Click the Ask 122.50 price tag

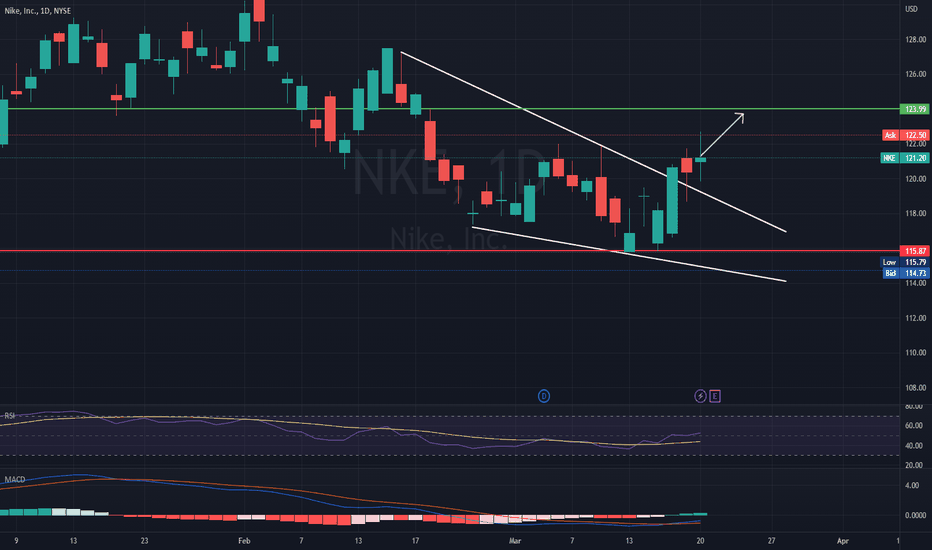click(905, 135)
